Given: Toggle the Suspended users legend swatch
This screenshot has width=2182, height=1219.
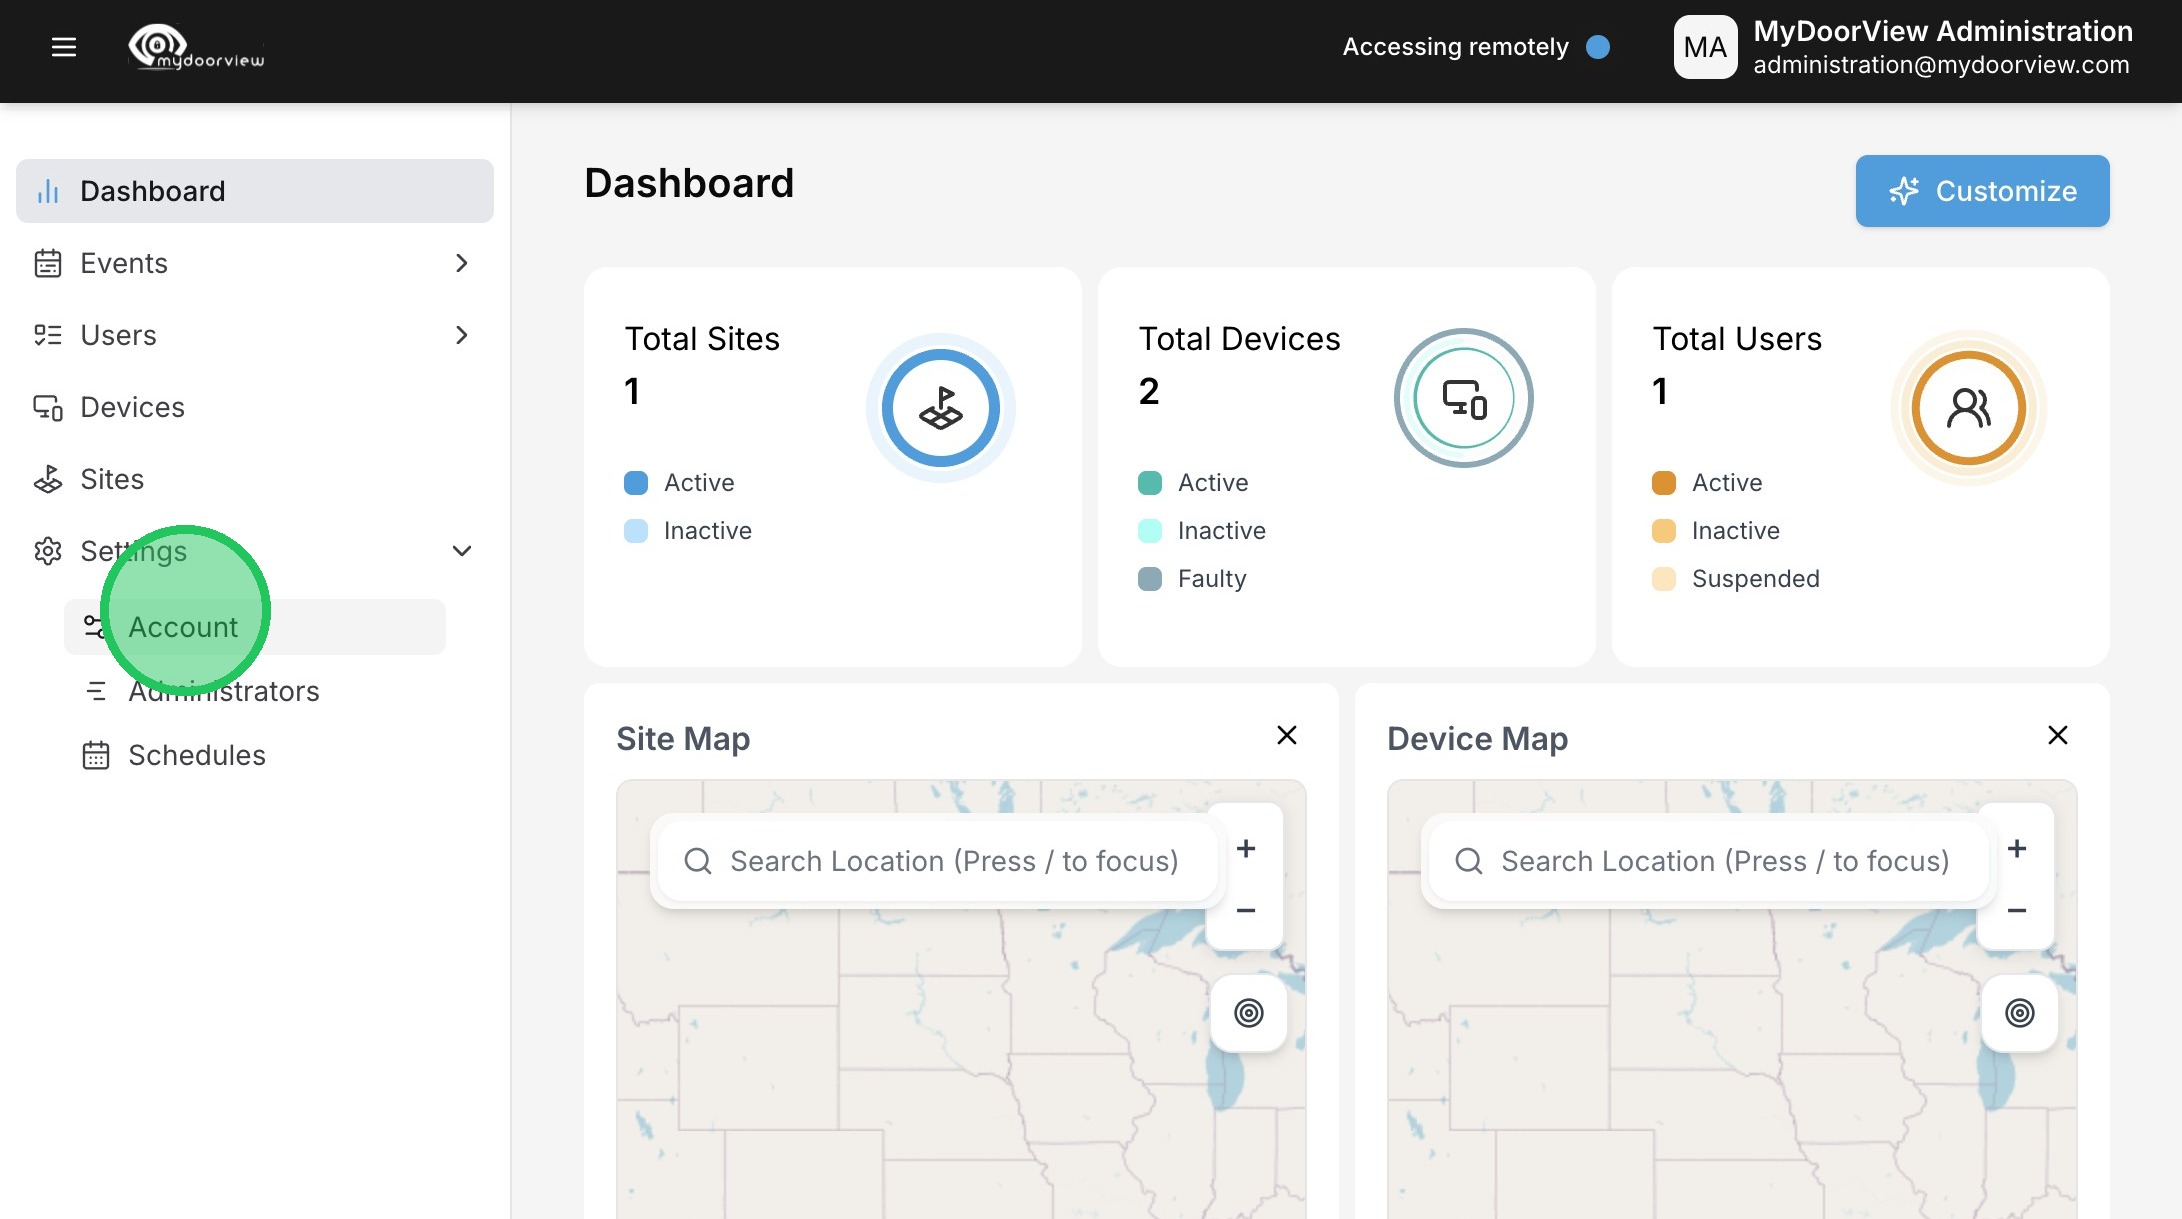Looking at the screenshot, I should [1664, 579].
